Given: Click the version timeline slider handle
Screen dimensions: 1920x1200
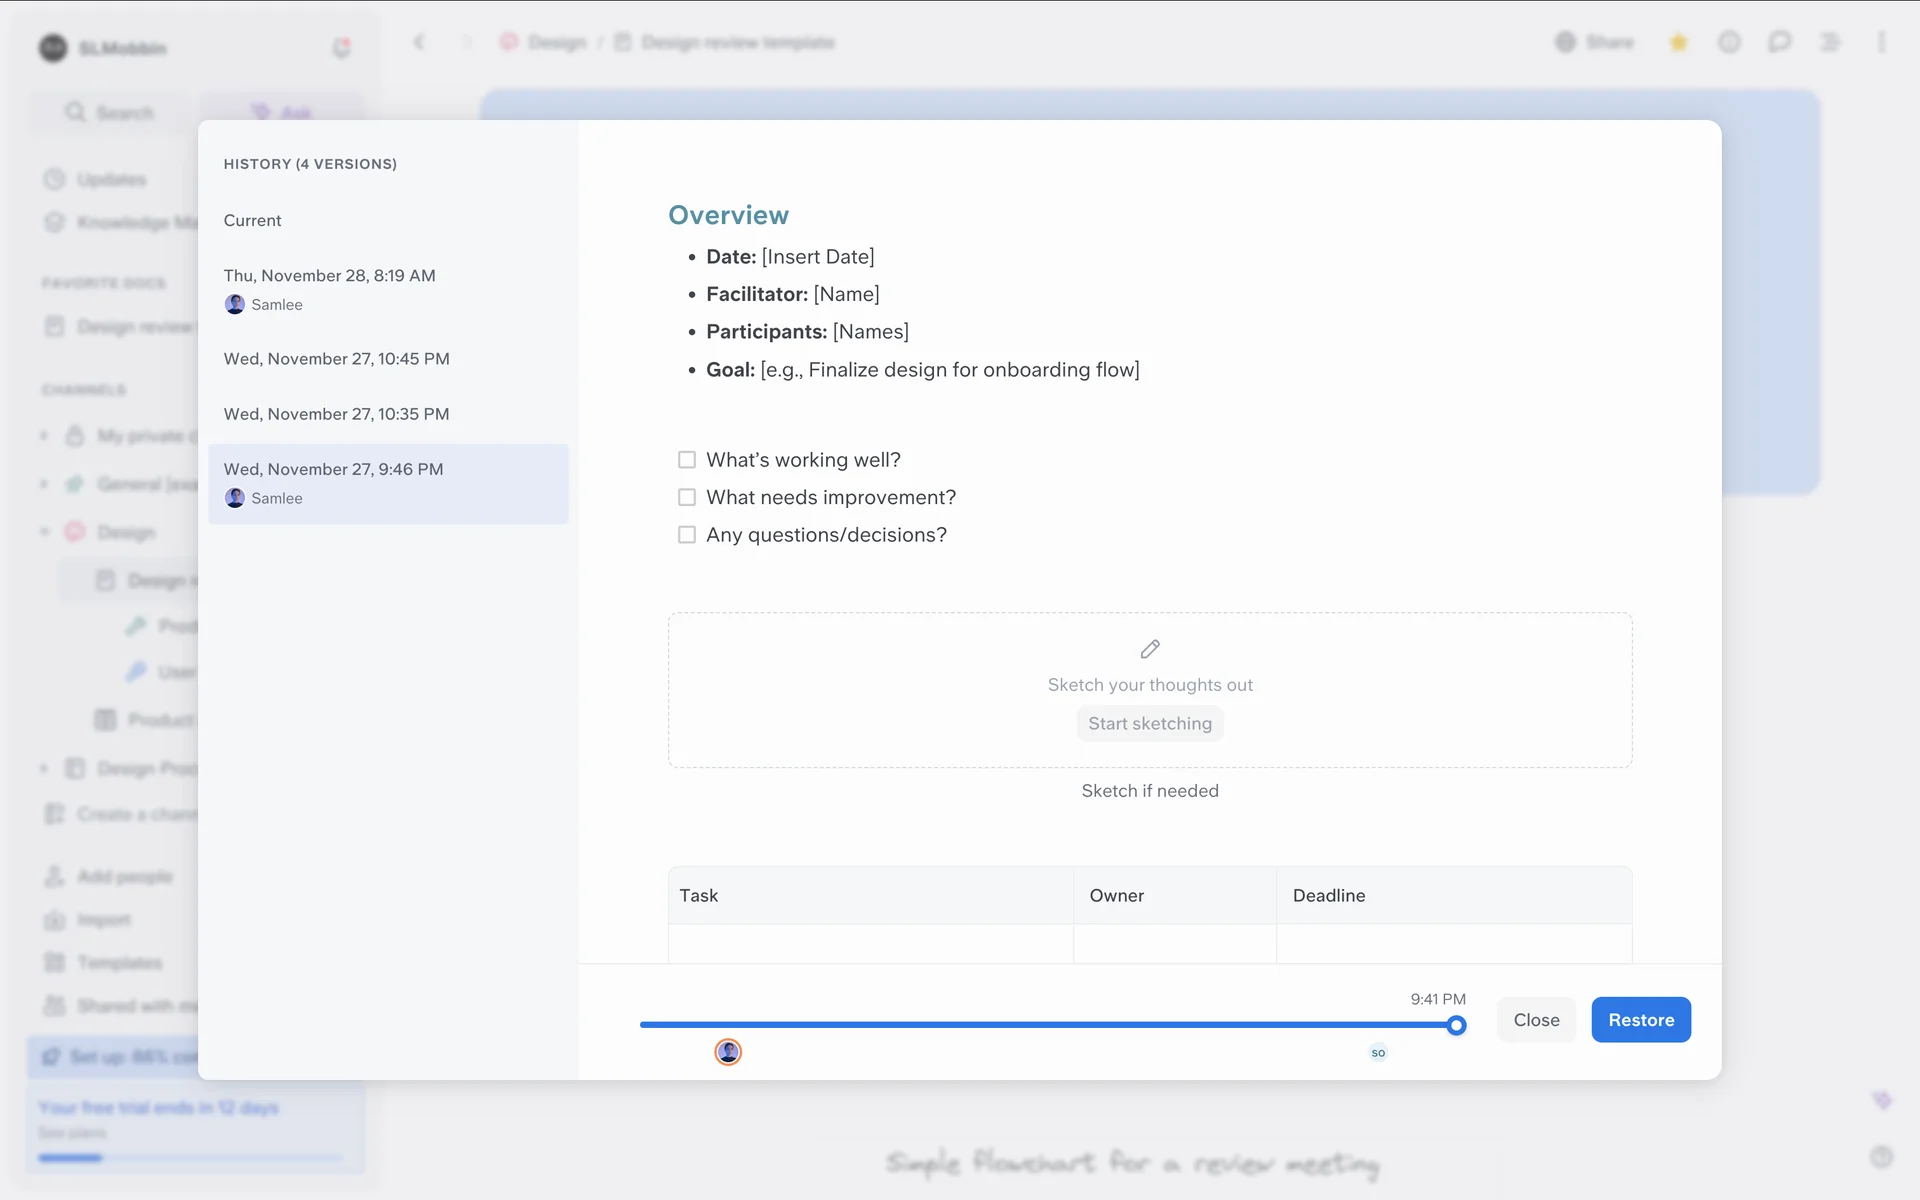Looking at the screenshot, I should pos(1457,1025).
